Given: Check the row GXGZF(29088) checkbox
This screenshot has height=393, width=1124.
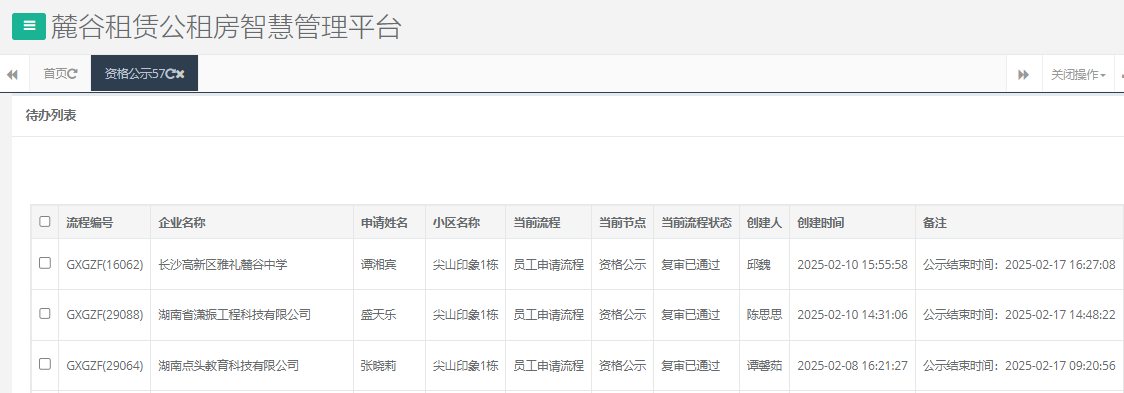Looking at the screenshot, I should coord(44,313).
